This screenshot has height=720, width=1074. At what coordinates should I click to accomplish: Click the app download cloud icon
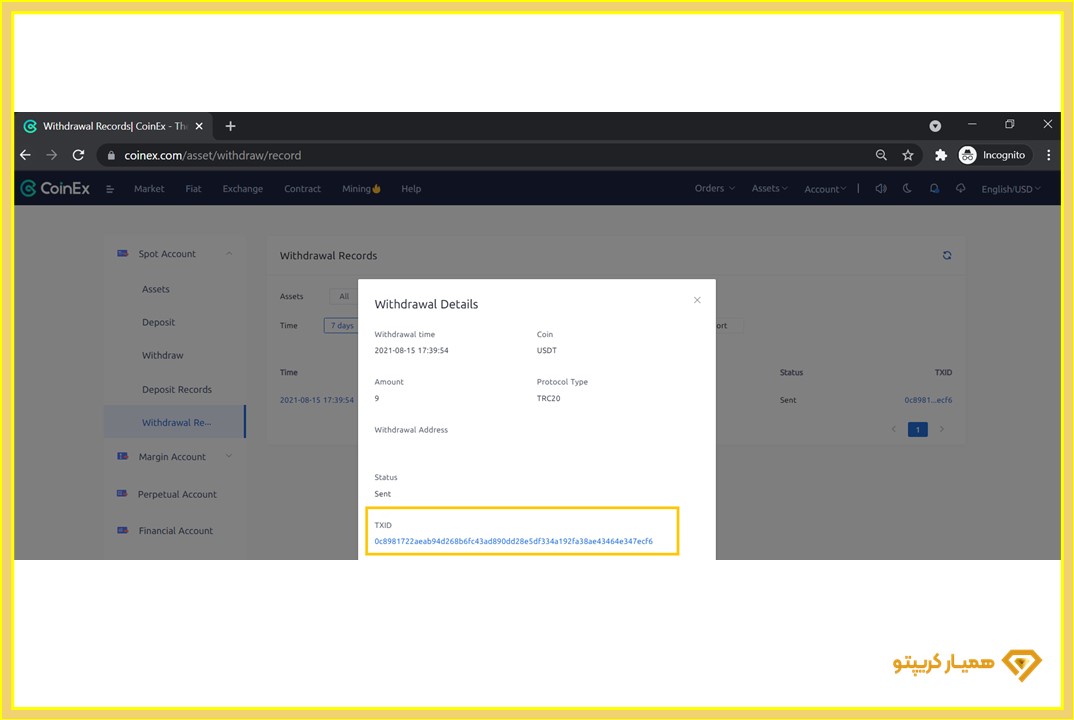[x=961, y=188]
